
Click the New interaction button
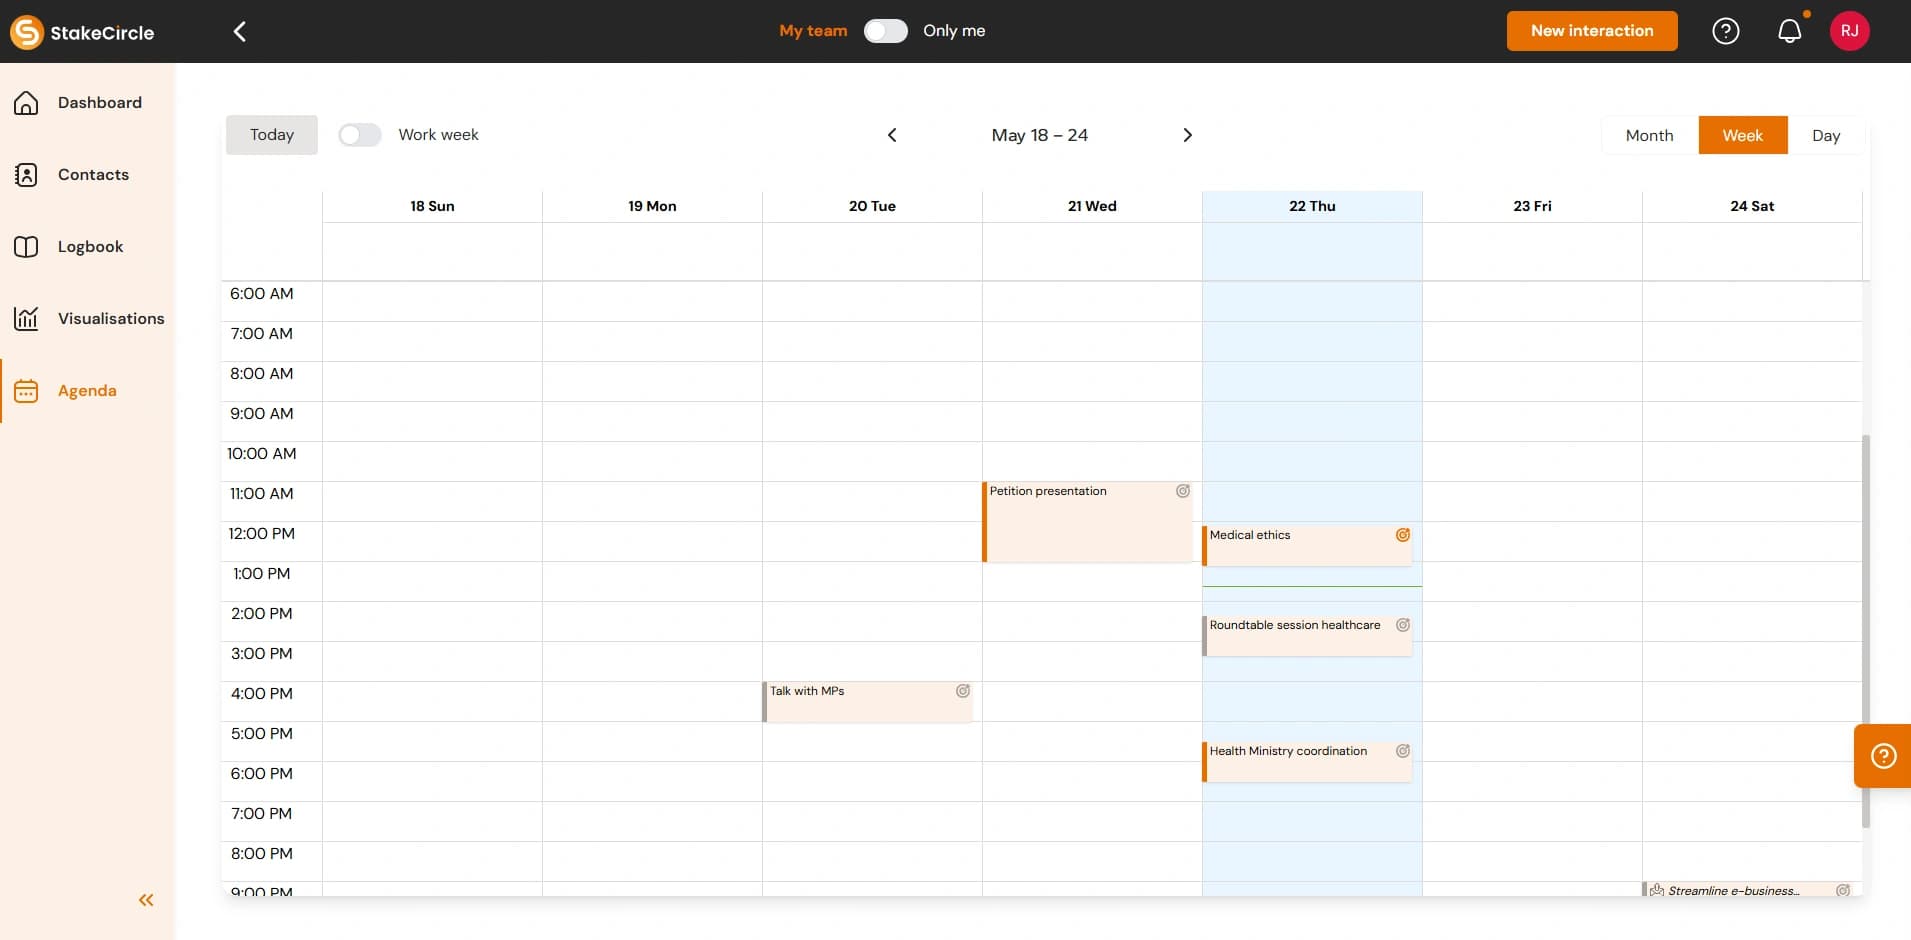point(1591,31)
